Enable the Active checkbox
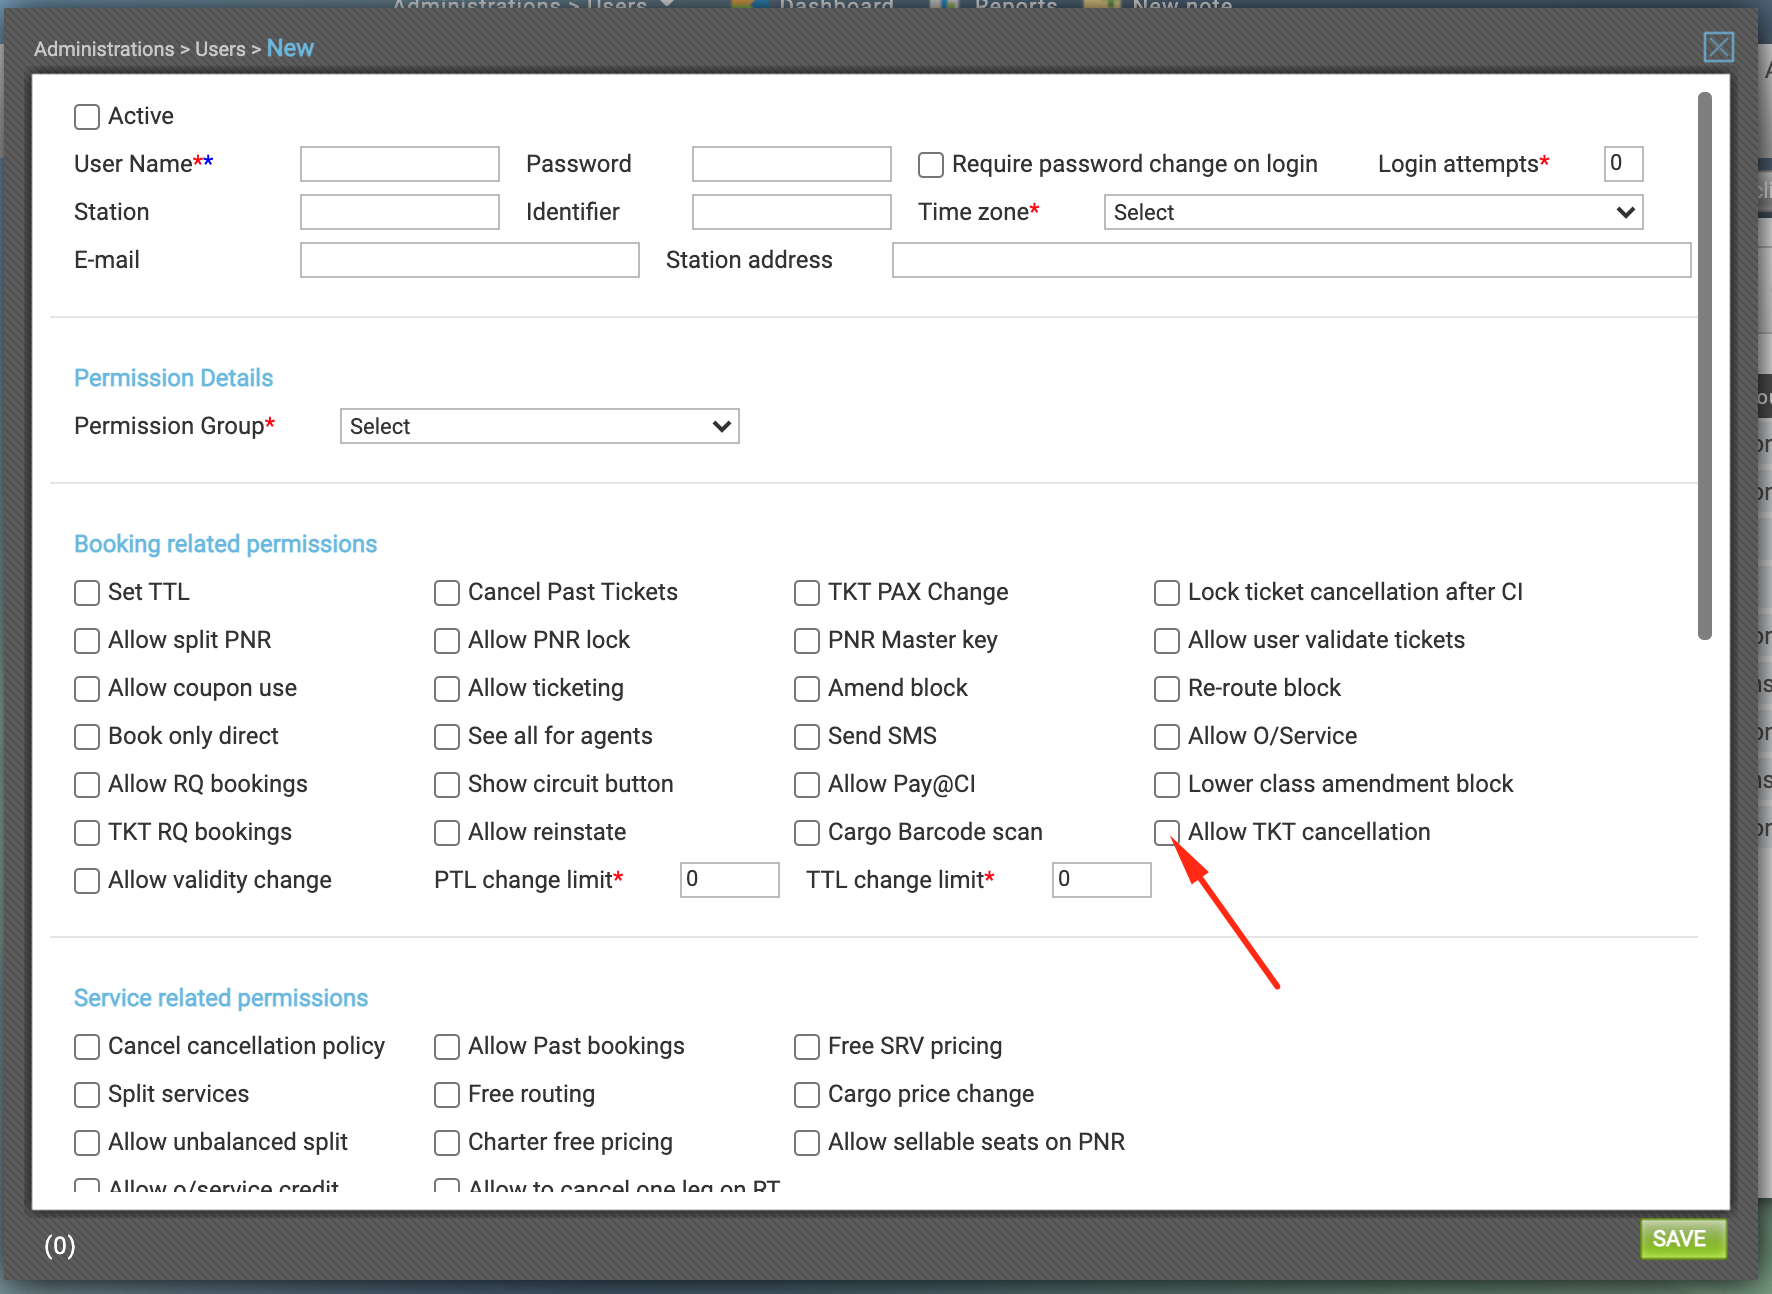 87,117
